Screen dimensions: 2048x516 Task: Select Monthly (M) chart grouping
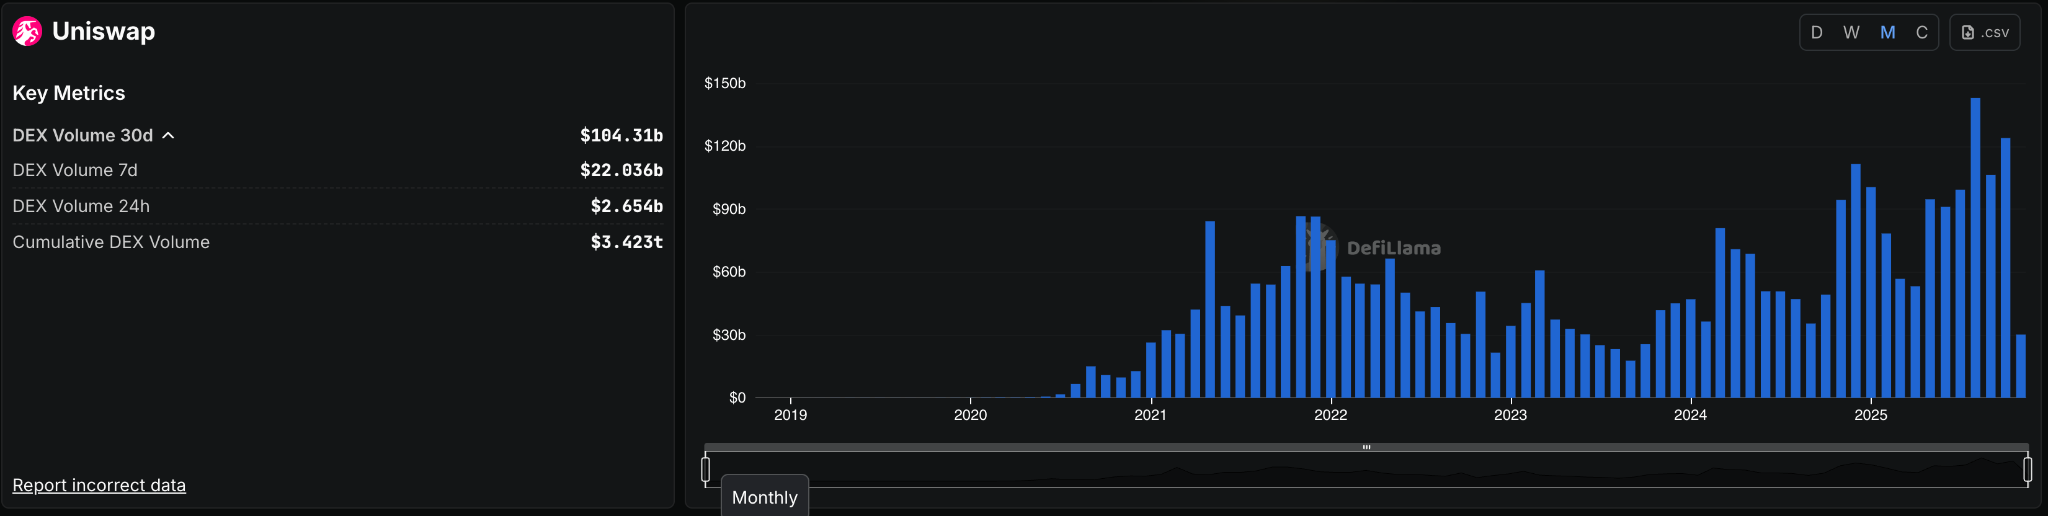click(1888, 32)
